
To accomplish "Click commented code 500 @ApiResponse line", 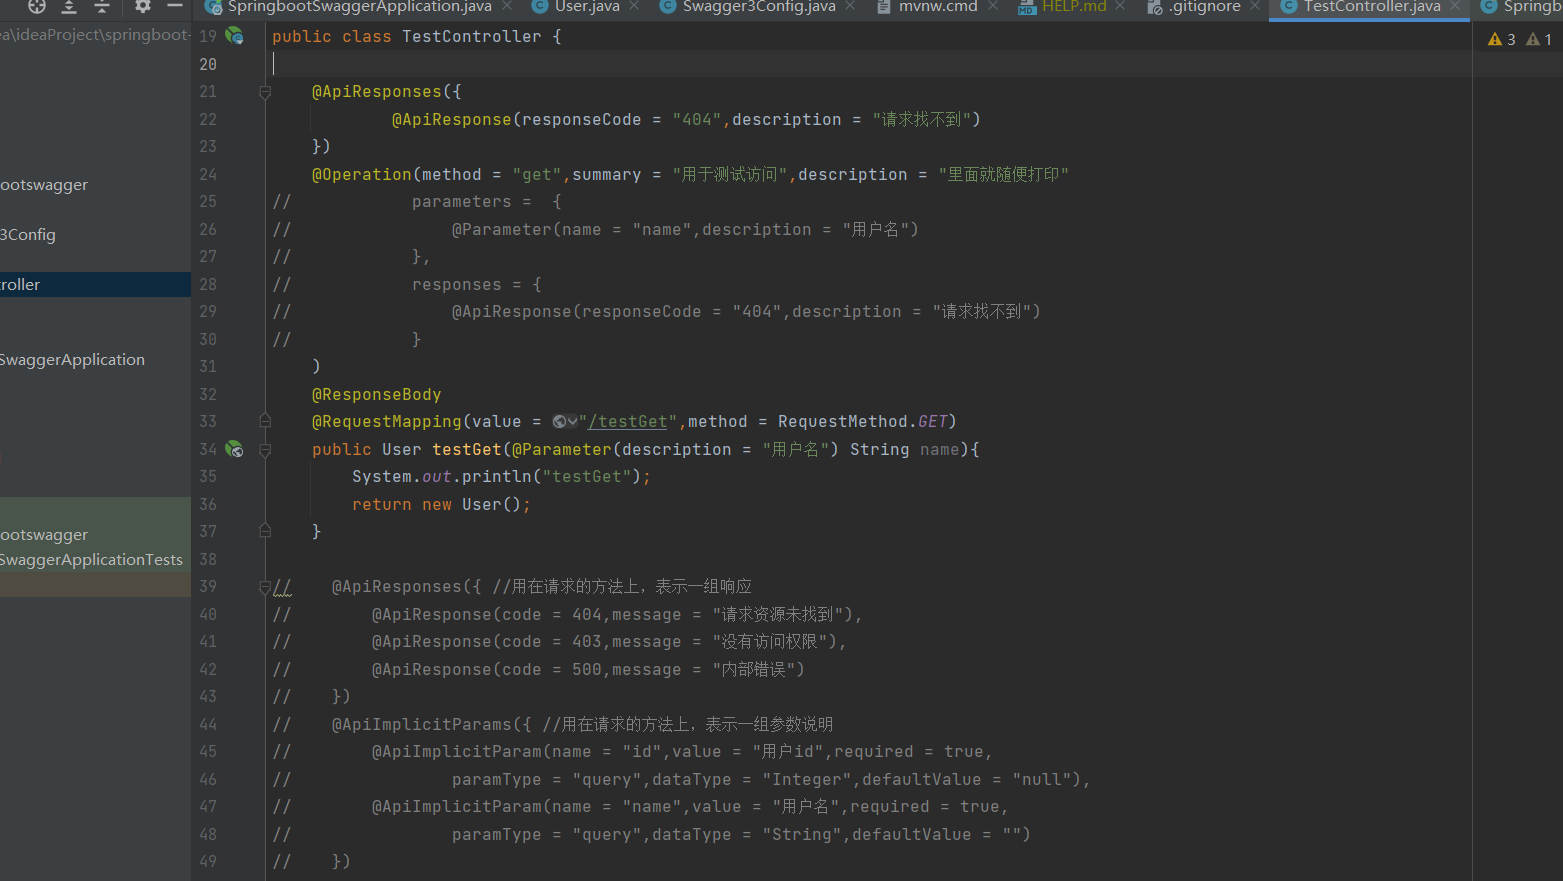I will coord(588,669).
